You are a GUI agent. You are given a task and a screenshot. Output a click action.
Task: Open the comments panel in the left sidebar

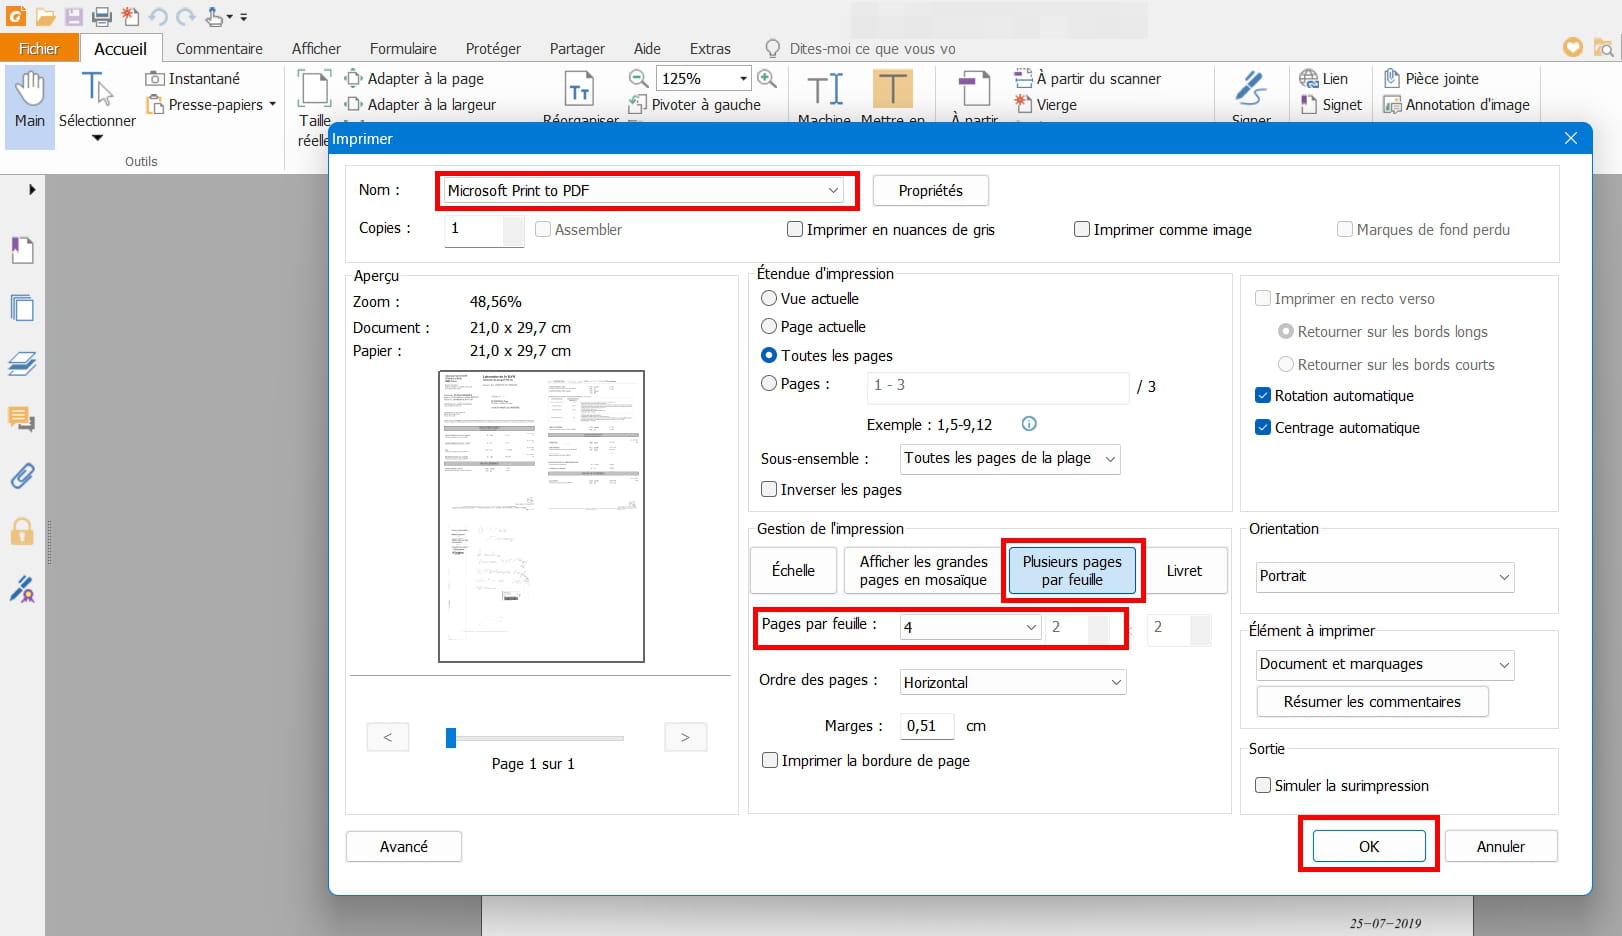[22, 418]
